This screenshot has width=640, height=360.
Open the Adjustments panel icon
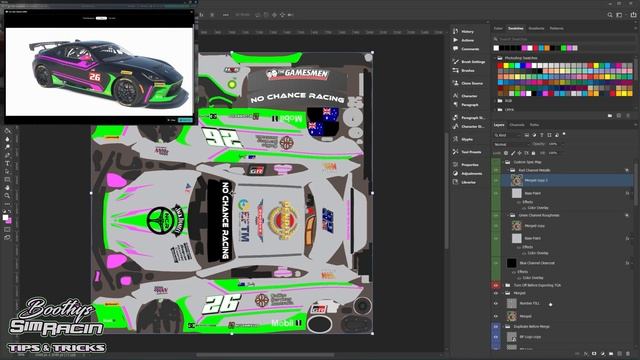(x=456, y=173)
